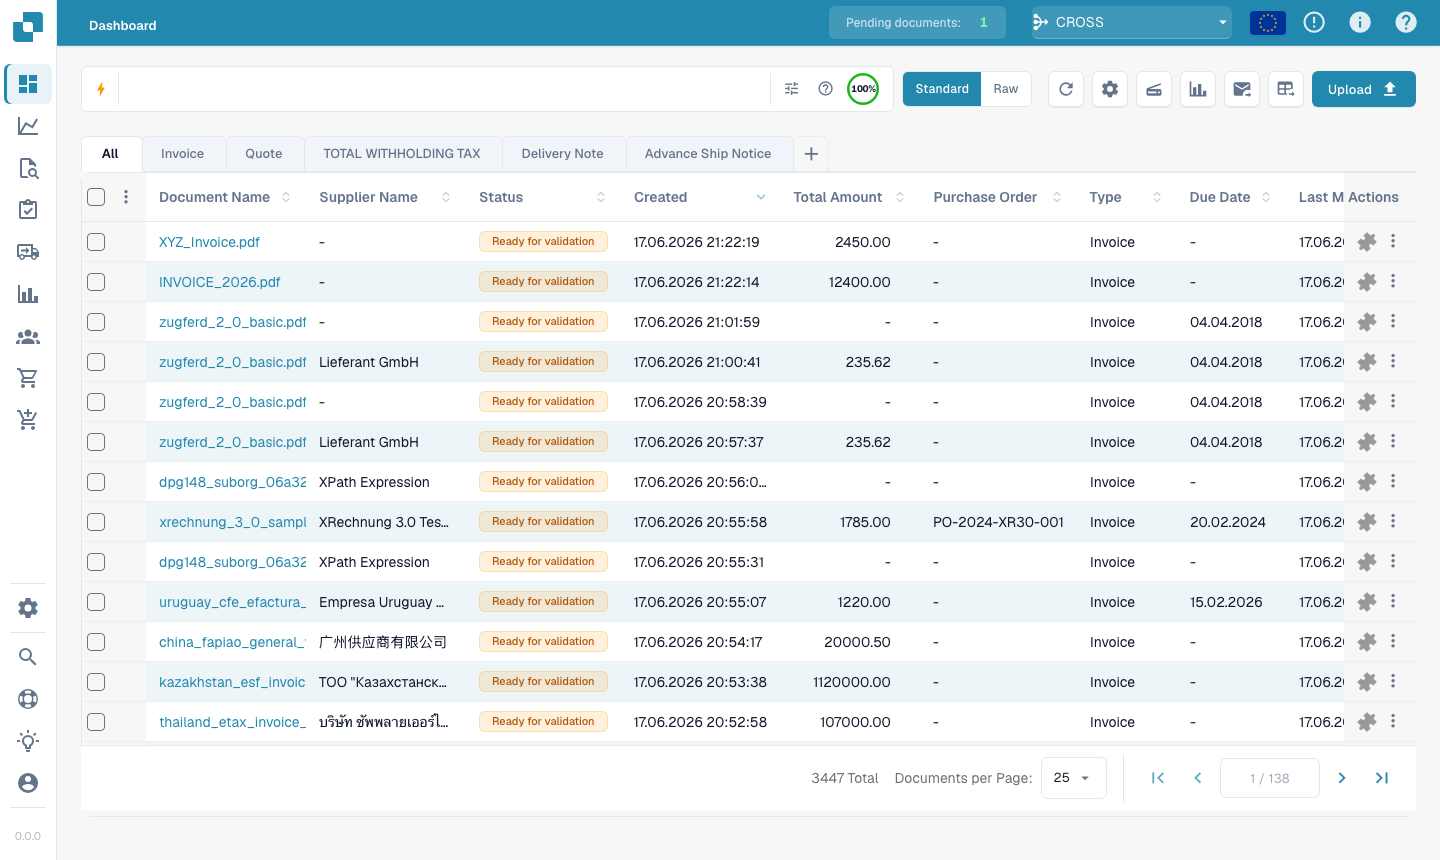Image resolution: width=1440 pixels, height=860 pixels.
Task: Click the page number field showing 1 / 138
Action: [x=1270, y=778]
